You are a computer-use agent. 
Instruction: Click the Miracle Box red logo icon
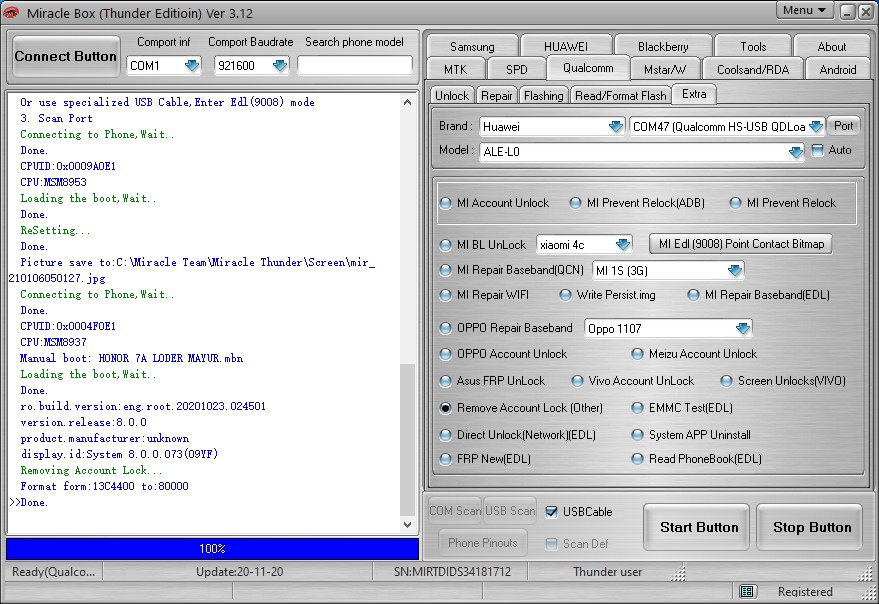pyautogui.click(x=11, y=12)
